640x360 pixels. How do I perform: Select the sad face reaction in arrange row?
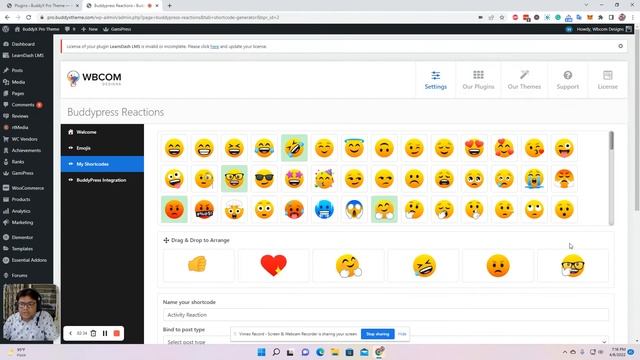coord(498,265)
